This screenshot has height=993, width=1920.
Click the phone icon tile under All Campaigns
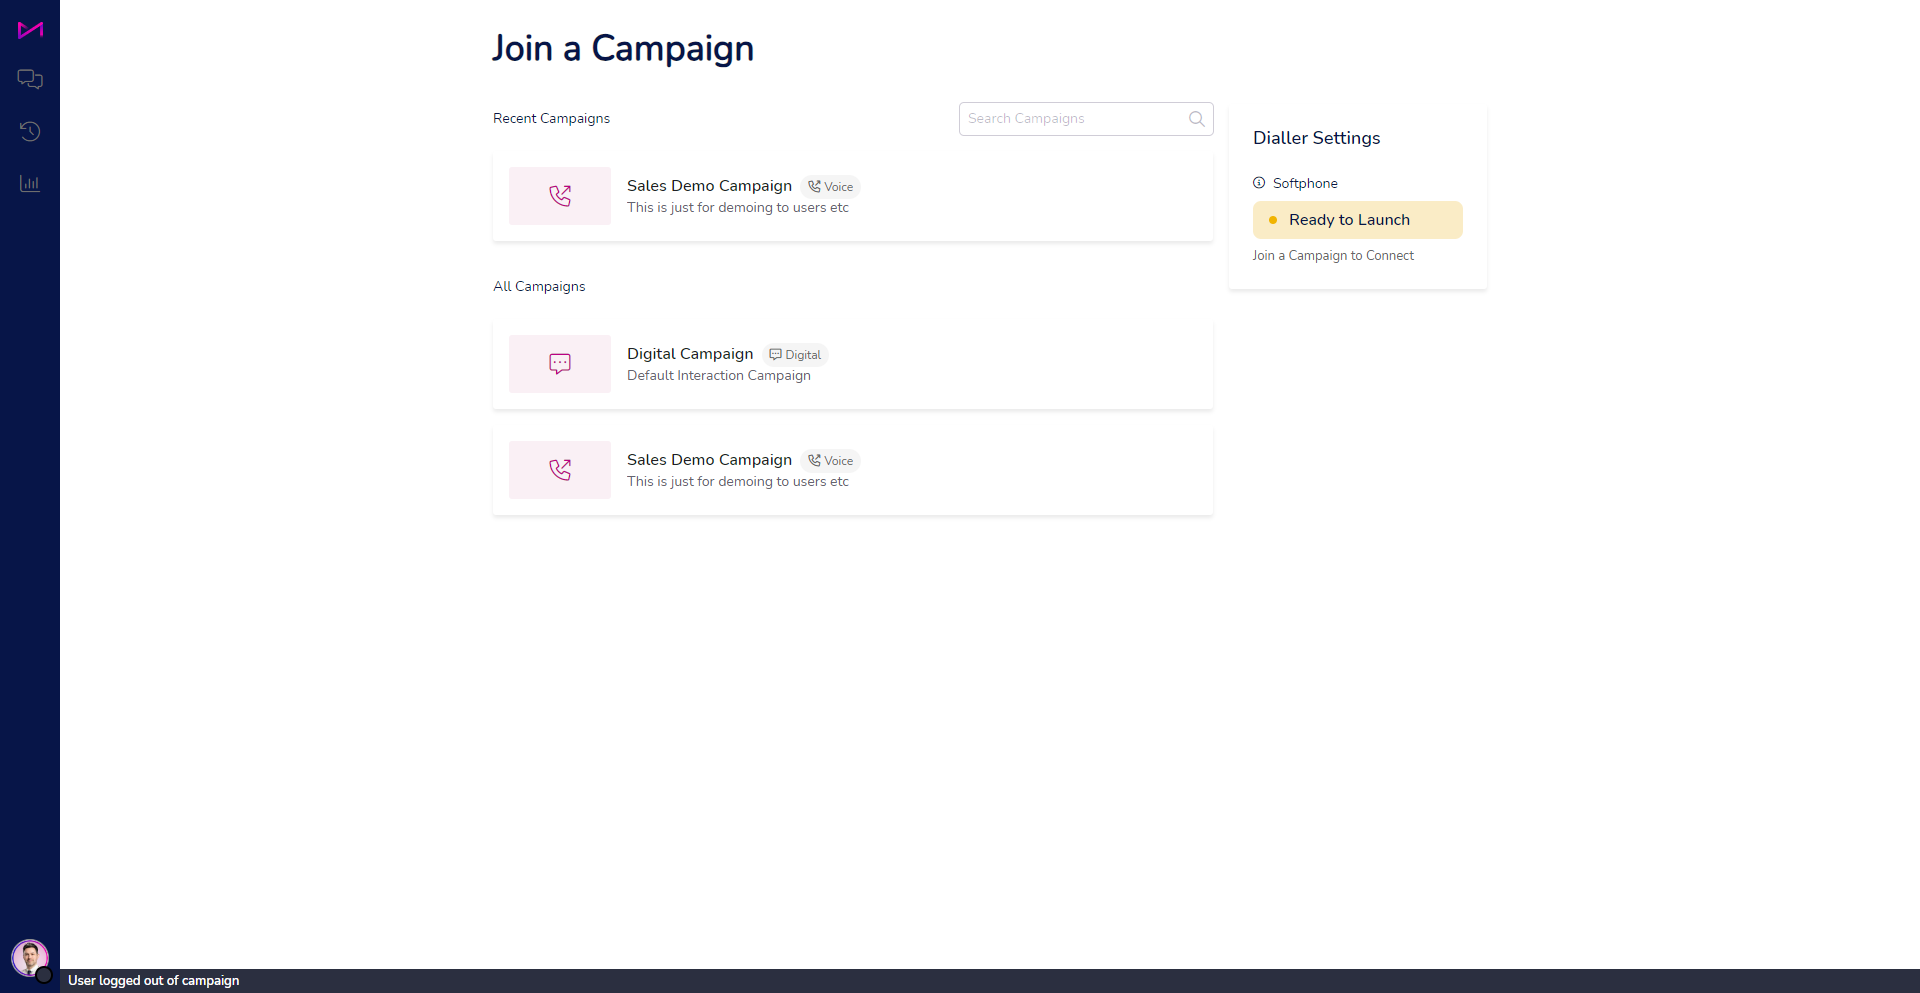pos(560,470)
